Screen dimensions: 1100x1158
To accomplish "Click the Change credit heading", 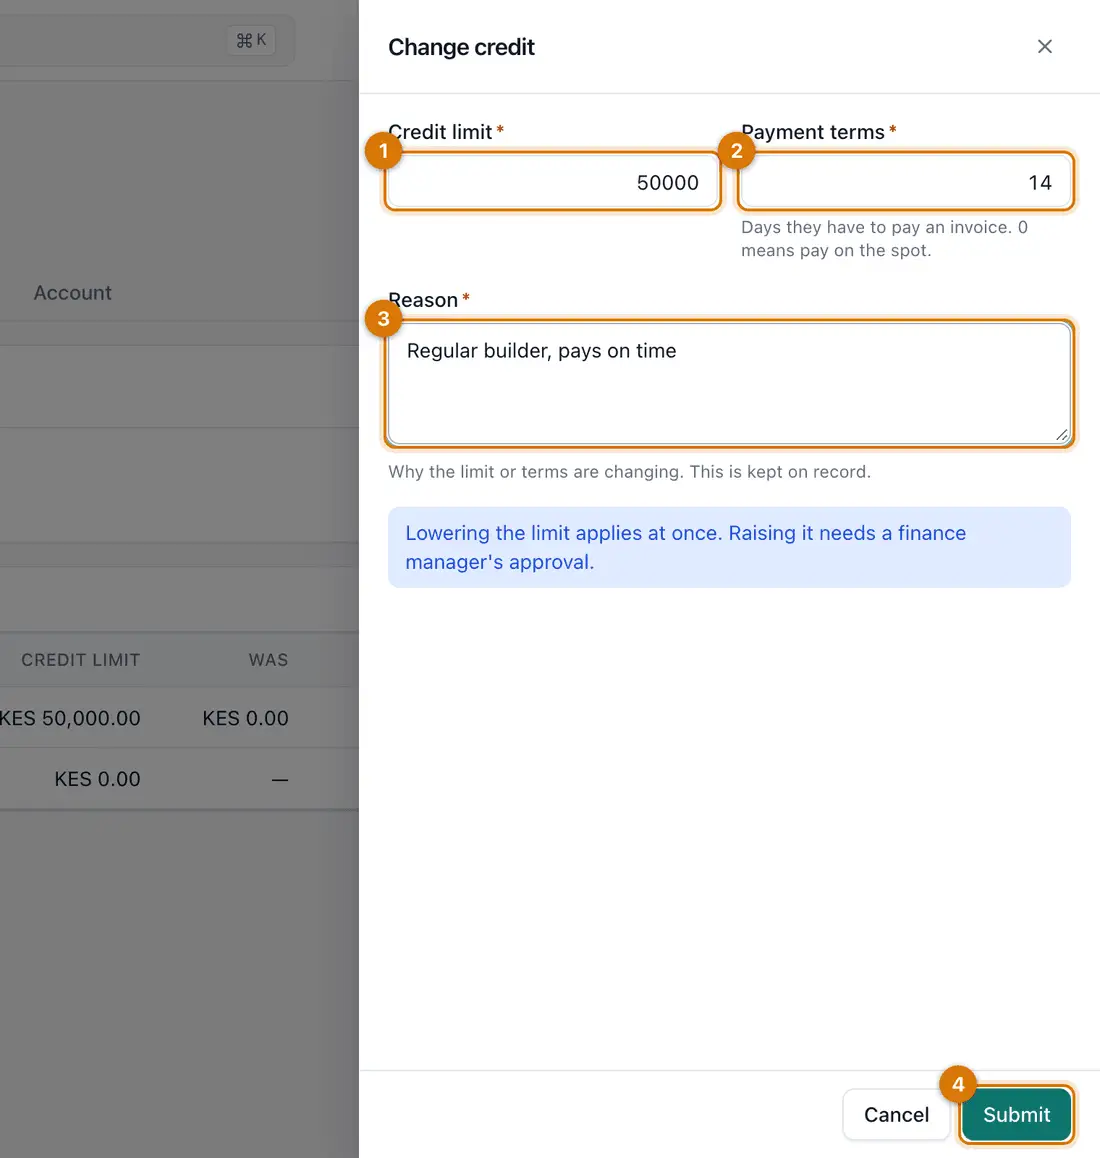I will tap(461, 47).
